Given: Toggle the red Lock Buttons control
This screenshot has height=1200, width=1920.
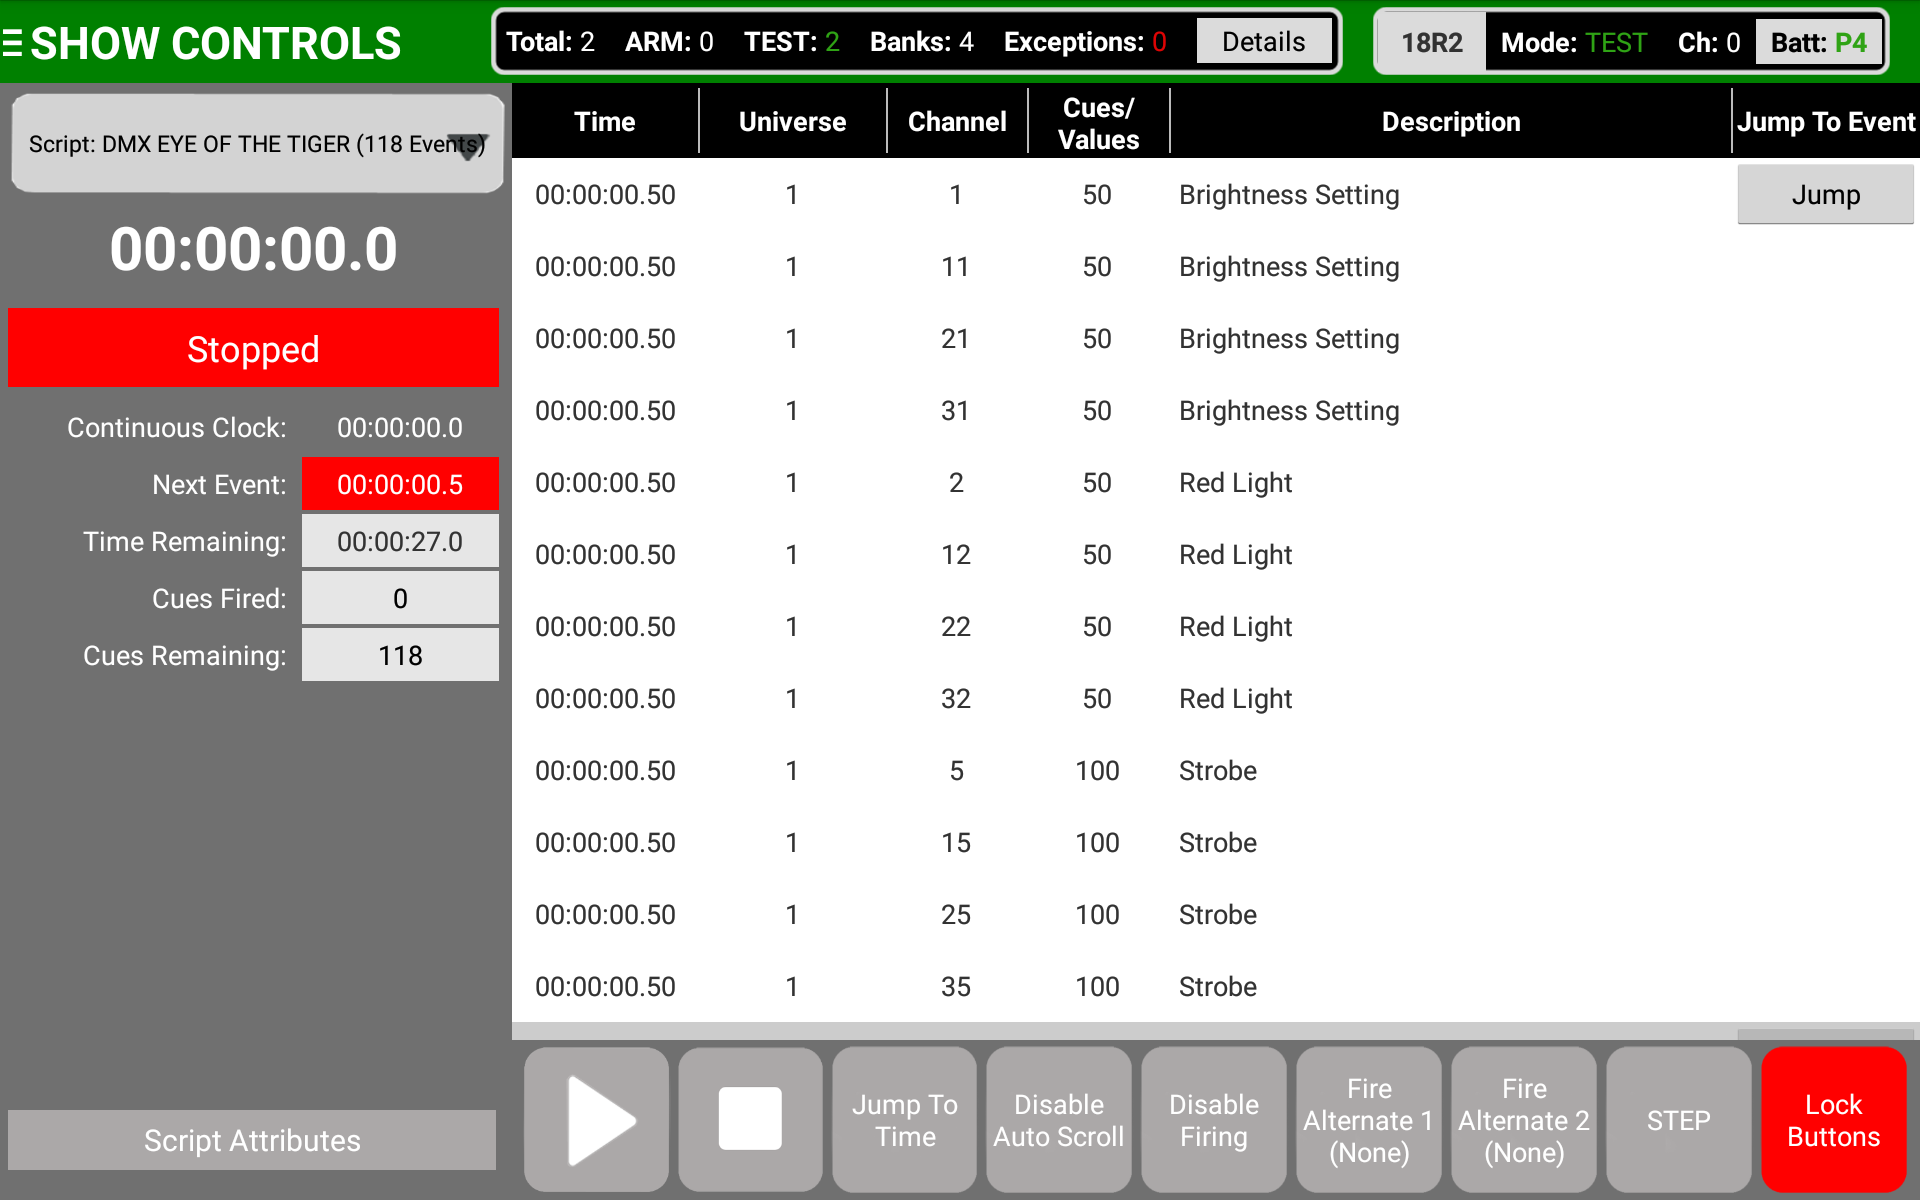Looking at the screenshot, I should (1834, 1119).
